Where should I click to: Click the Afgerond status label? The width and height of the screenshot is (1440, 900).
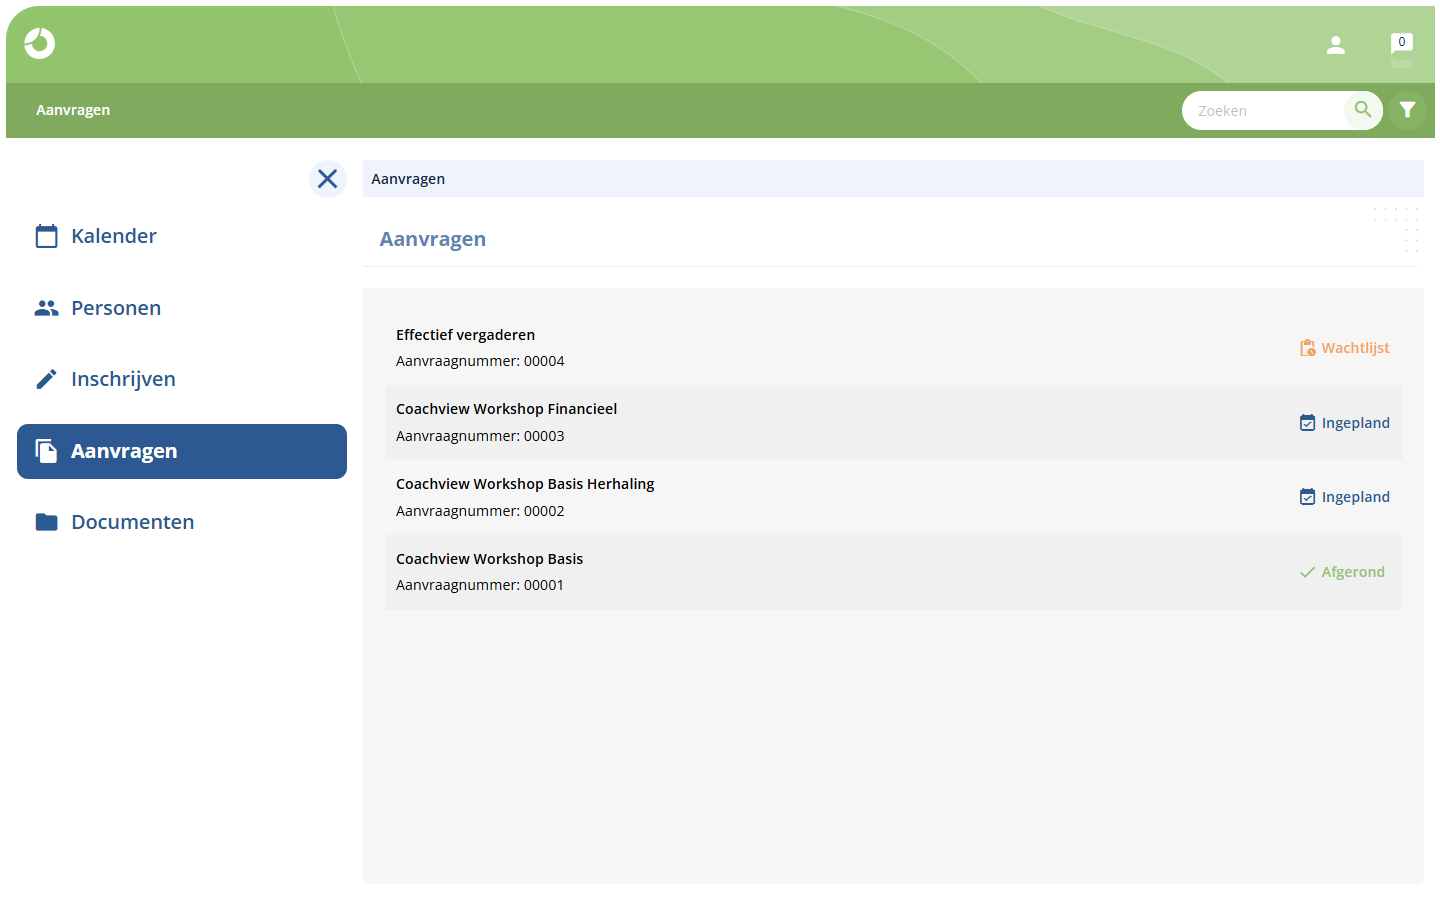[x=1353, y=572]
